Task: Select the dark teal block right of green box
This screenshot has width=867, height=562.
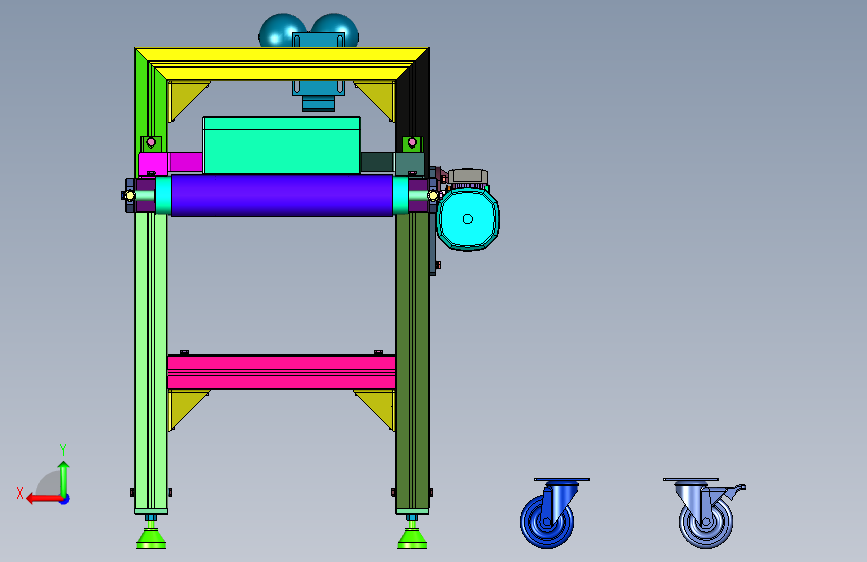Action: pyautogui.click(x=392, y=164)
